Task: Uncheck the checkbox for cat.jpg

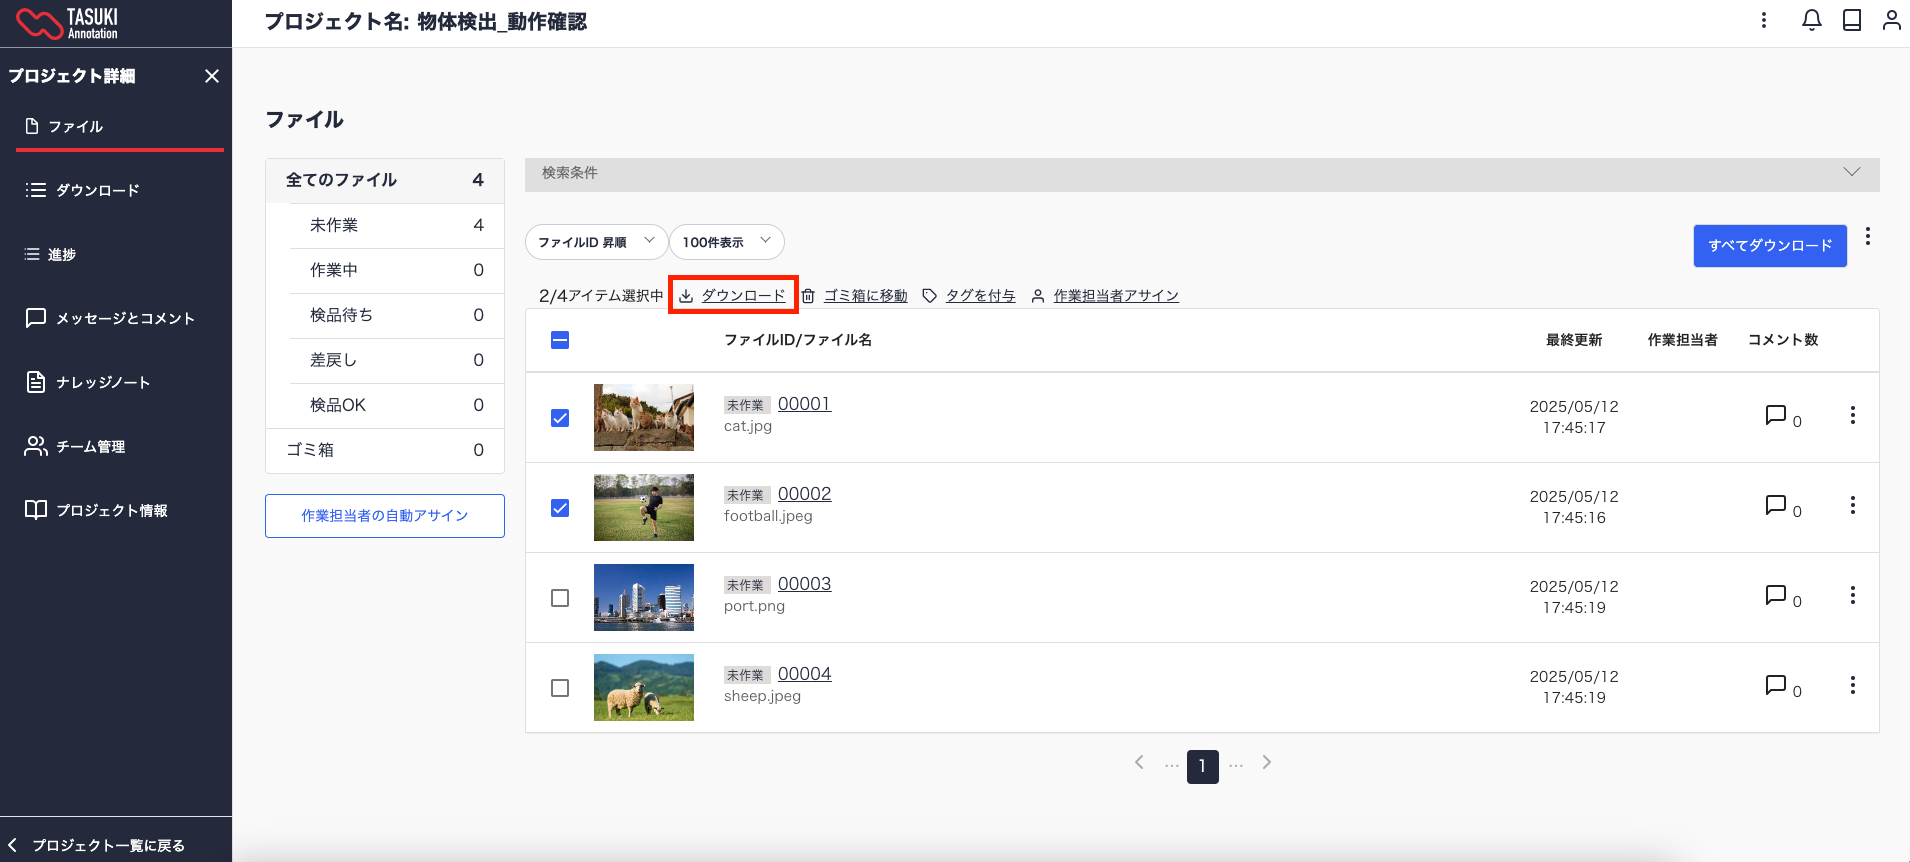Action: click(x=560, y=418)
